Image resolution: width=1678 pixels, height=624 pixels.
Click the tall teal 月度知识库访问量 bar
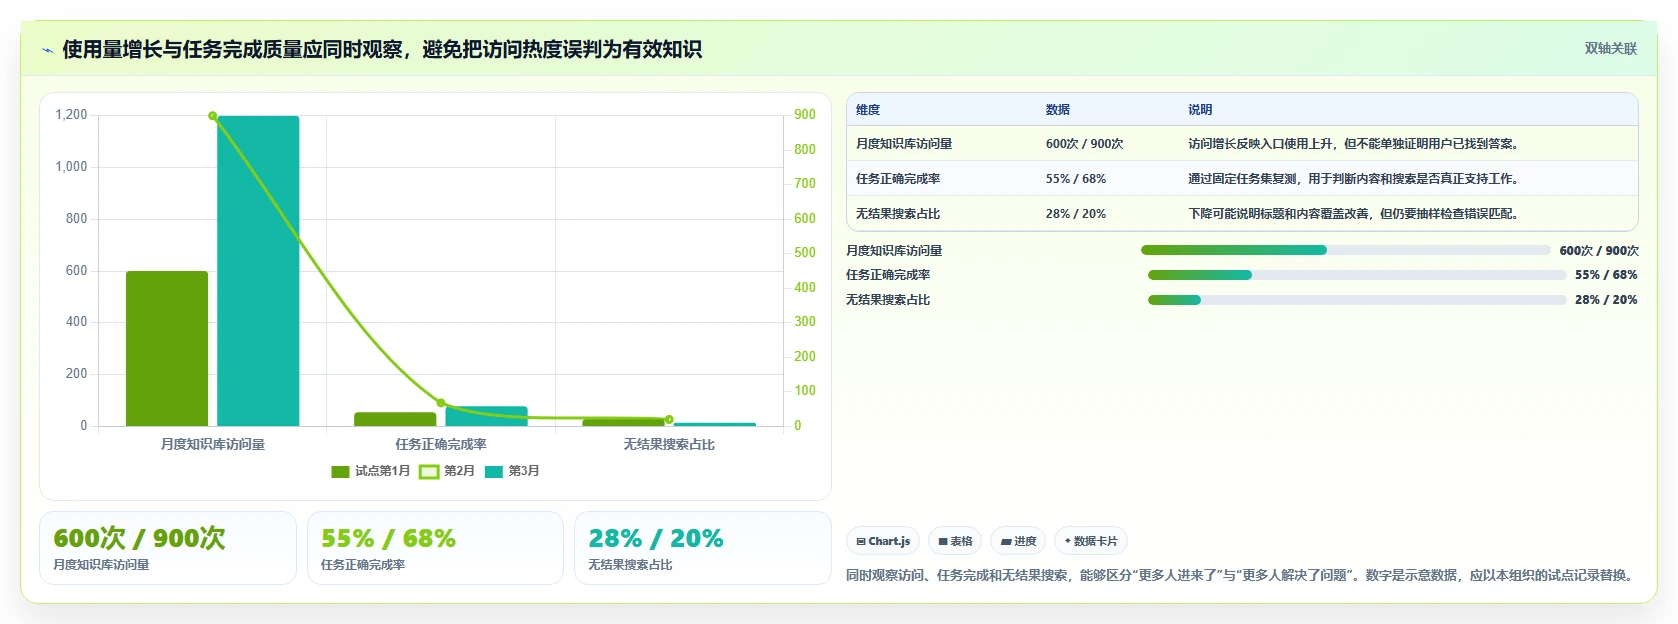(x=258, y=271)
